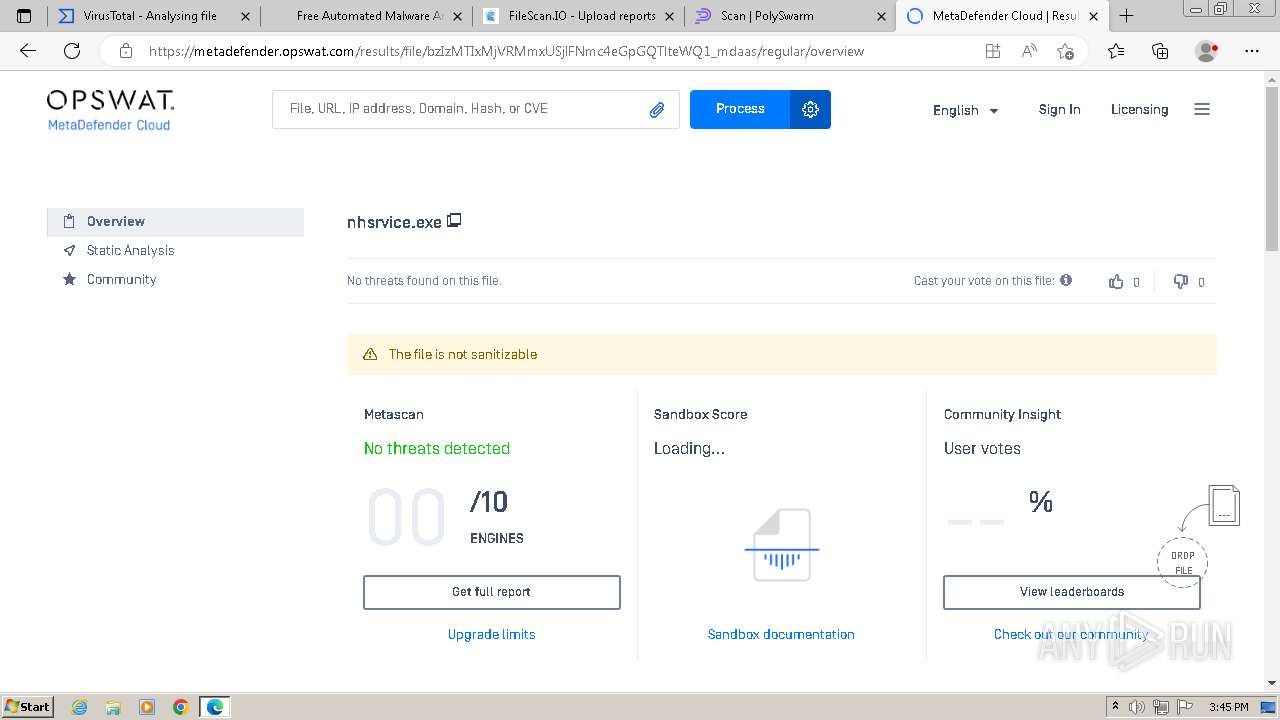Open Static Analysis in the sidebar
Image resolution: width=1280 pixels, height=720 pixels.
[130, 251]
